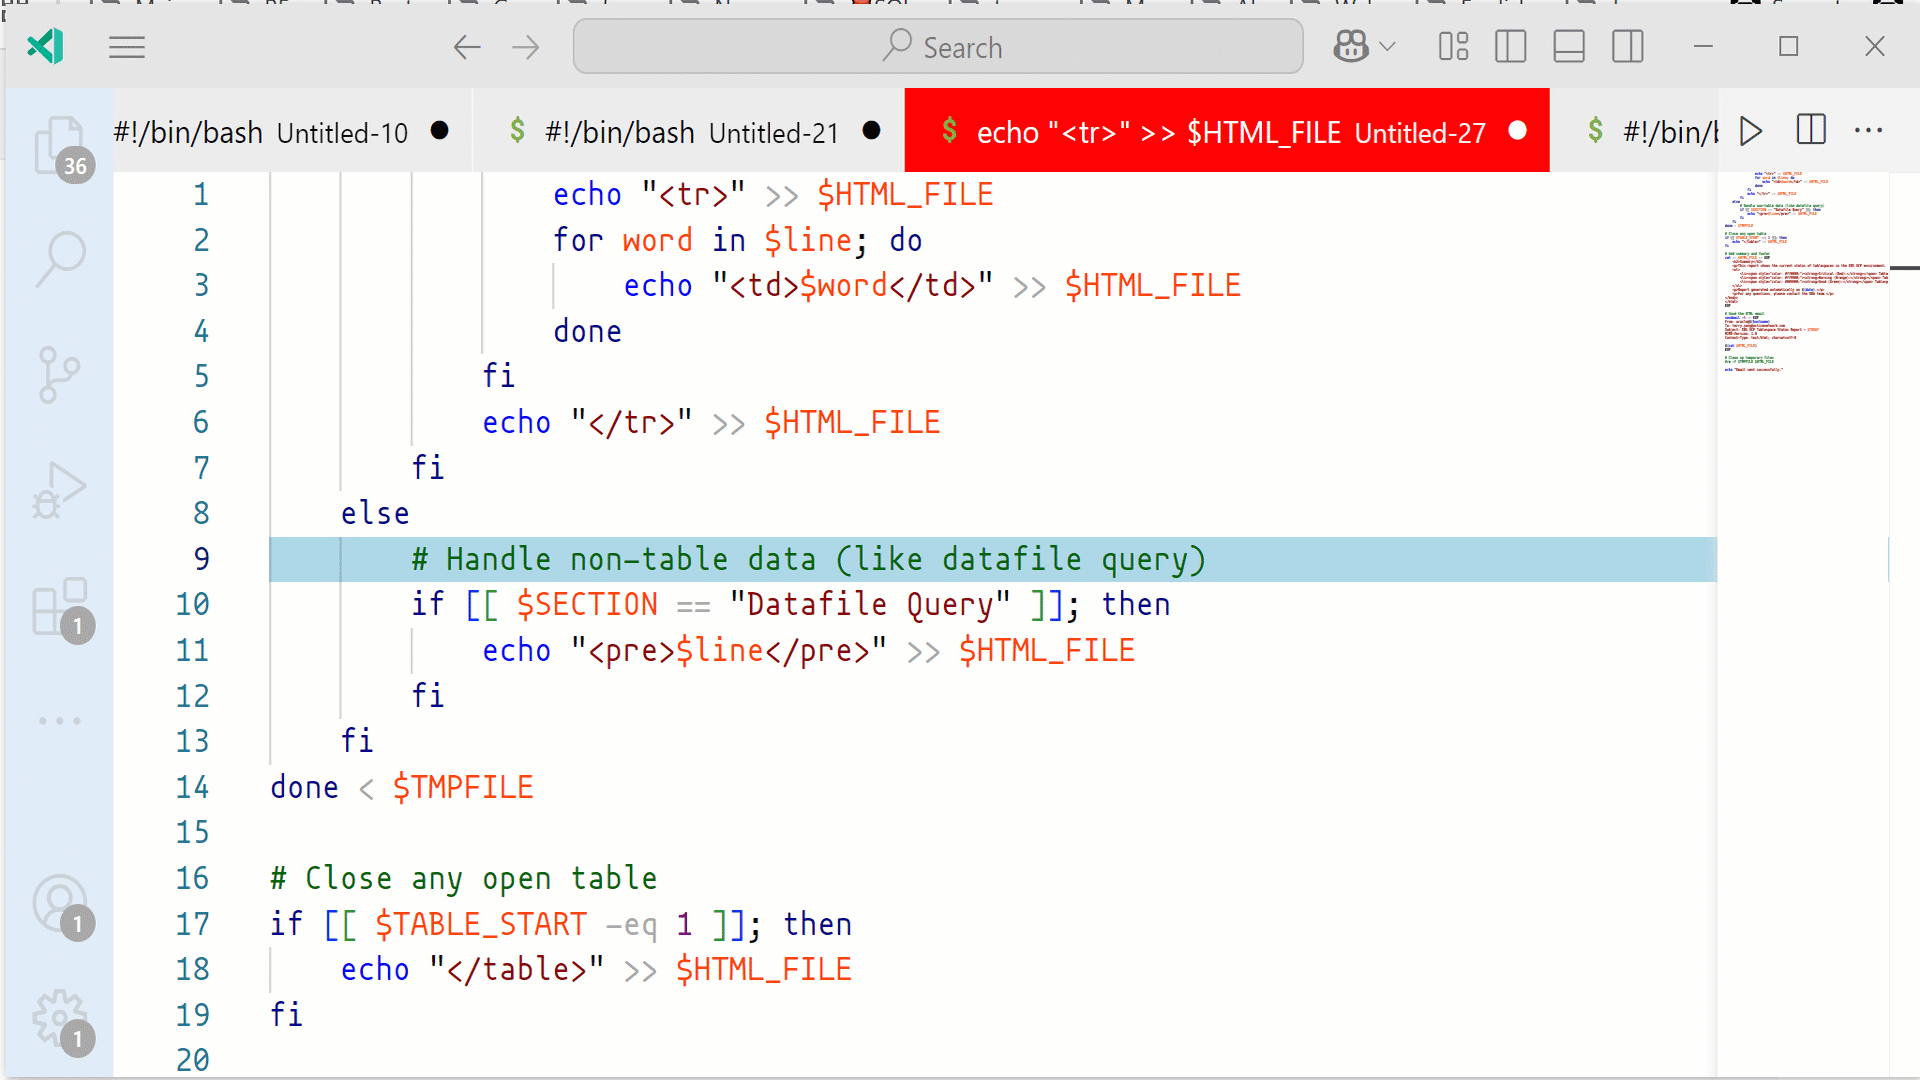The width and height of the screenshot is (1920, 1080).
Task: Toggle the primary side bar visibility
Action: [x=1510, y=47]
